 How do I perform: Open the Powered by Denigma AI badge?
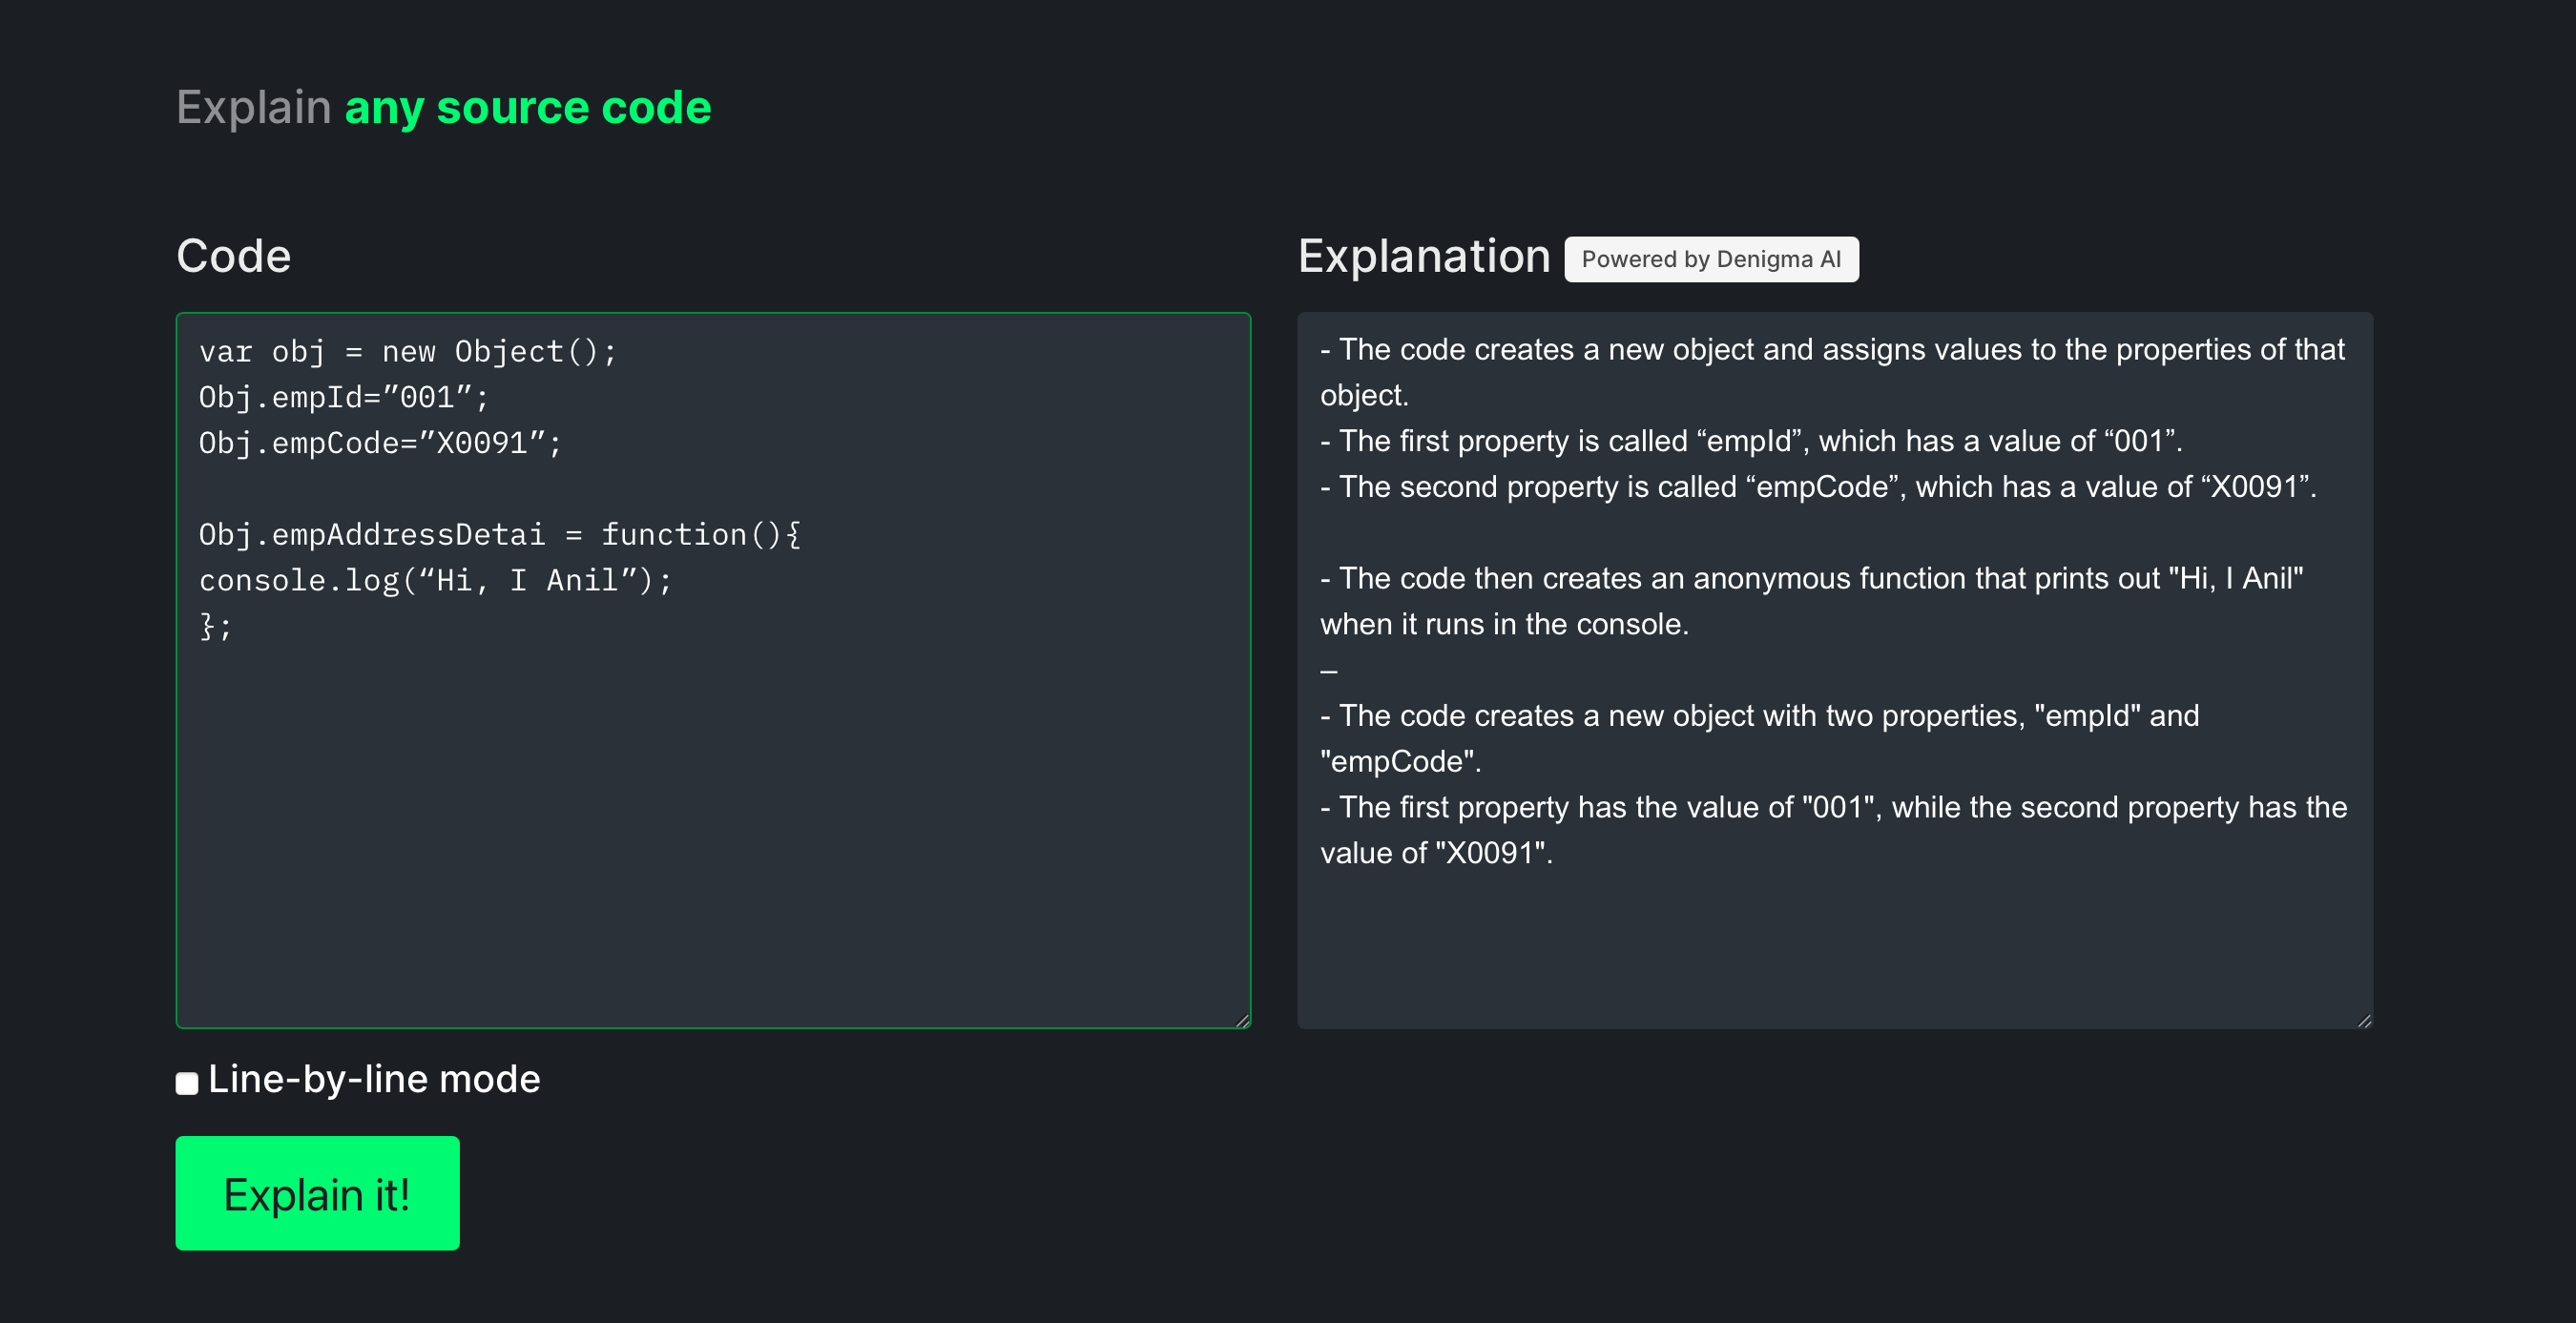click(1710, 260)
